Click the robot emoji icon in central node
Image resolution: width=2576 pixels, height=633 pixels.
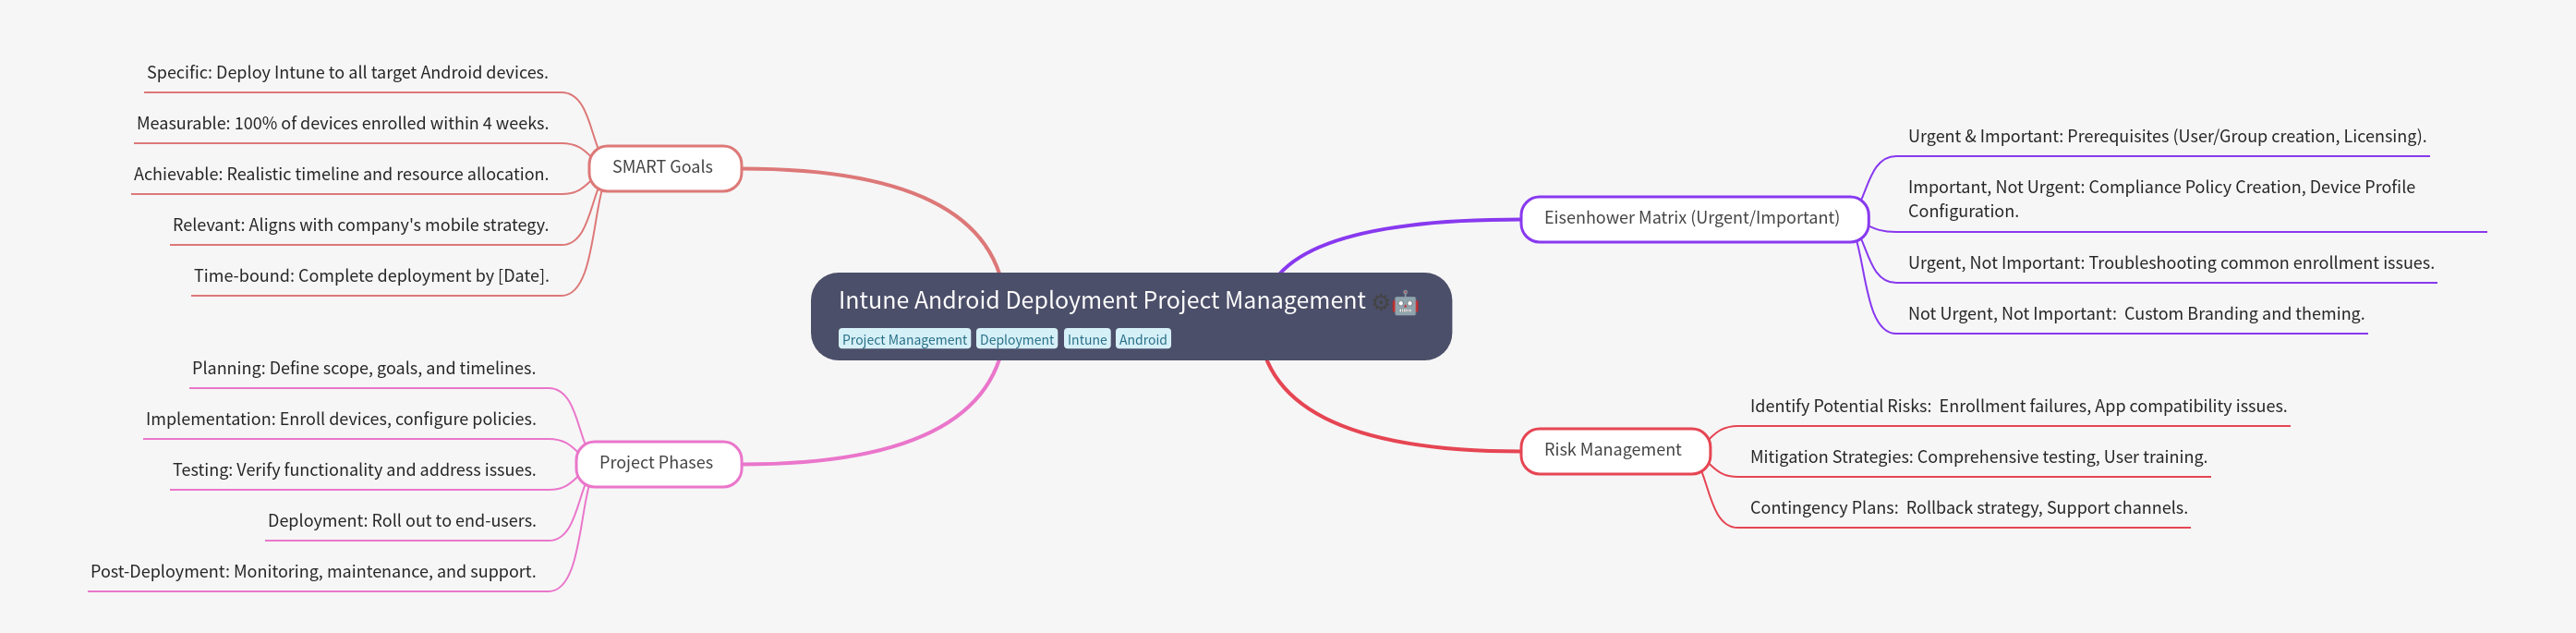coord(1405,302)
